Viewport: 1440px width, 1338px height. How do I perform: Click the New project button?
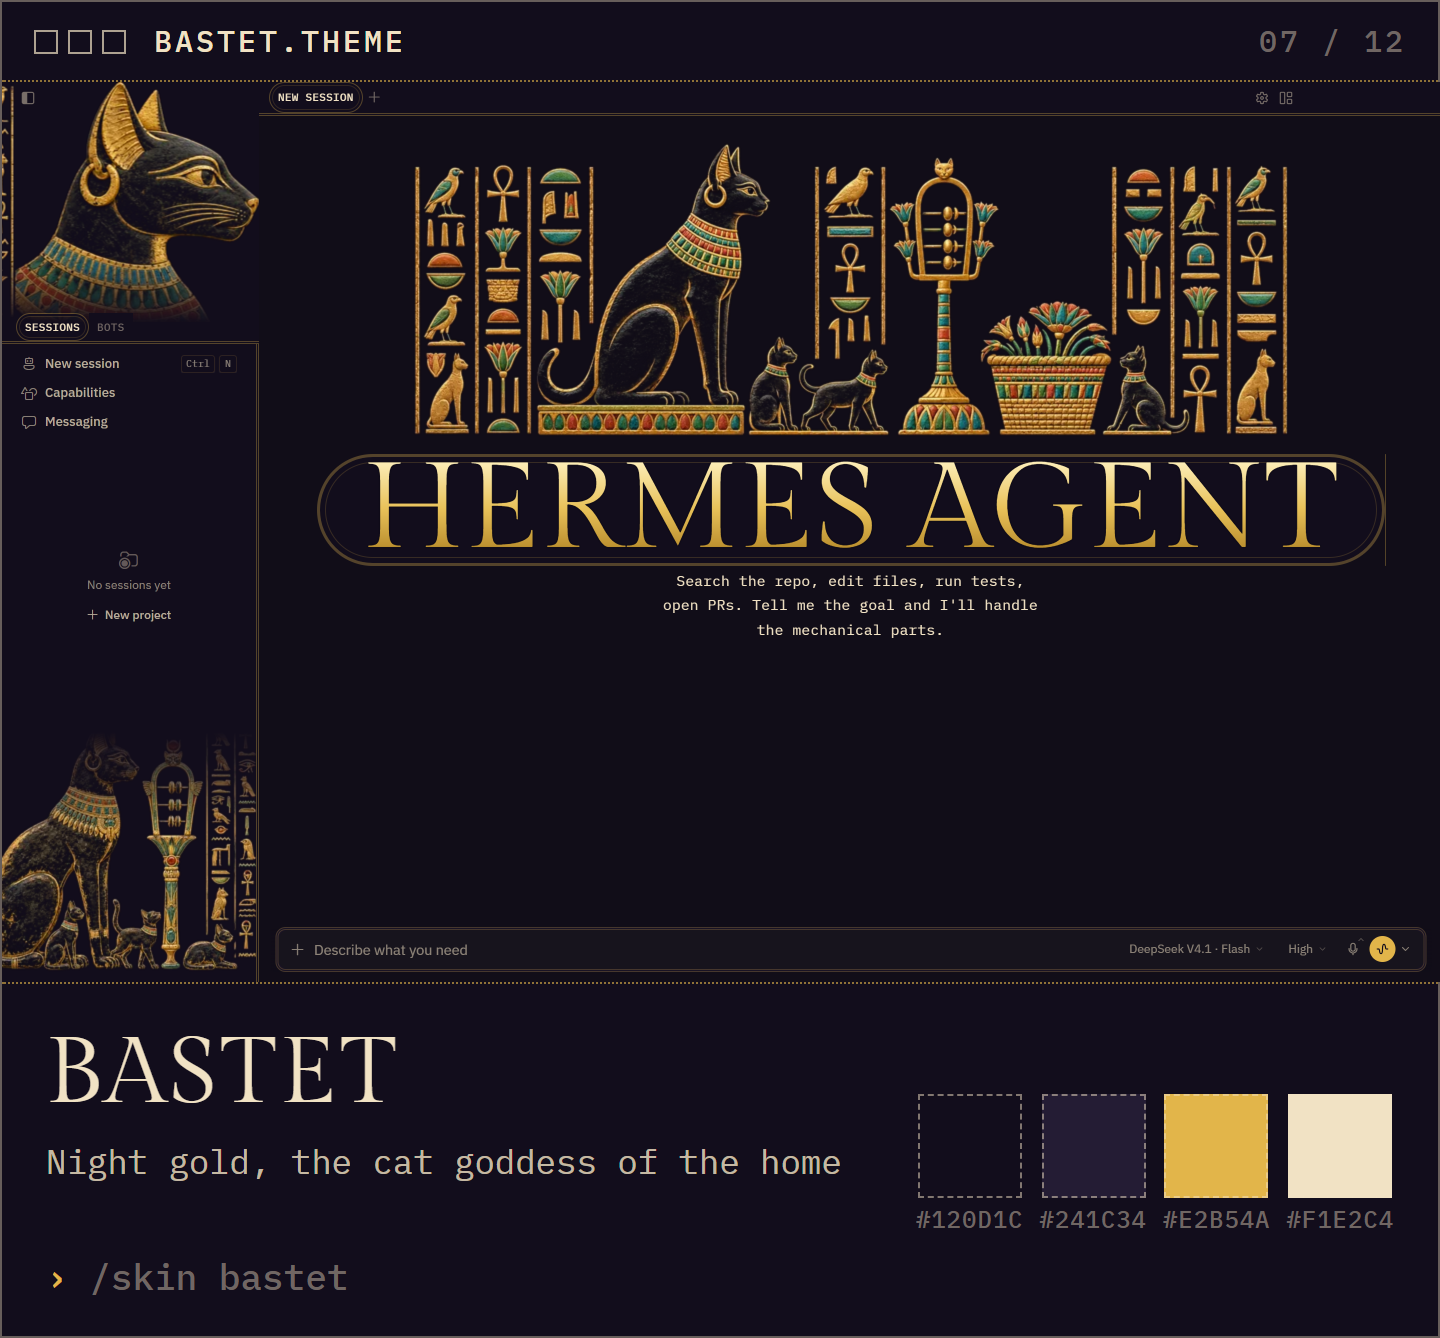[x=129, y=615]
